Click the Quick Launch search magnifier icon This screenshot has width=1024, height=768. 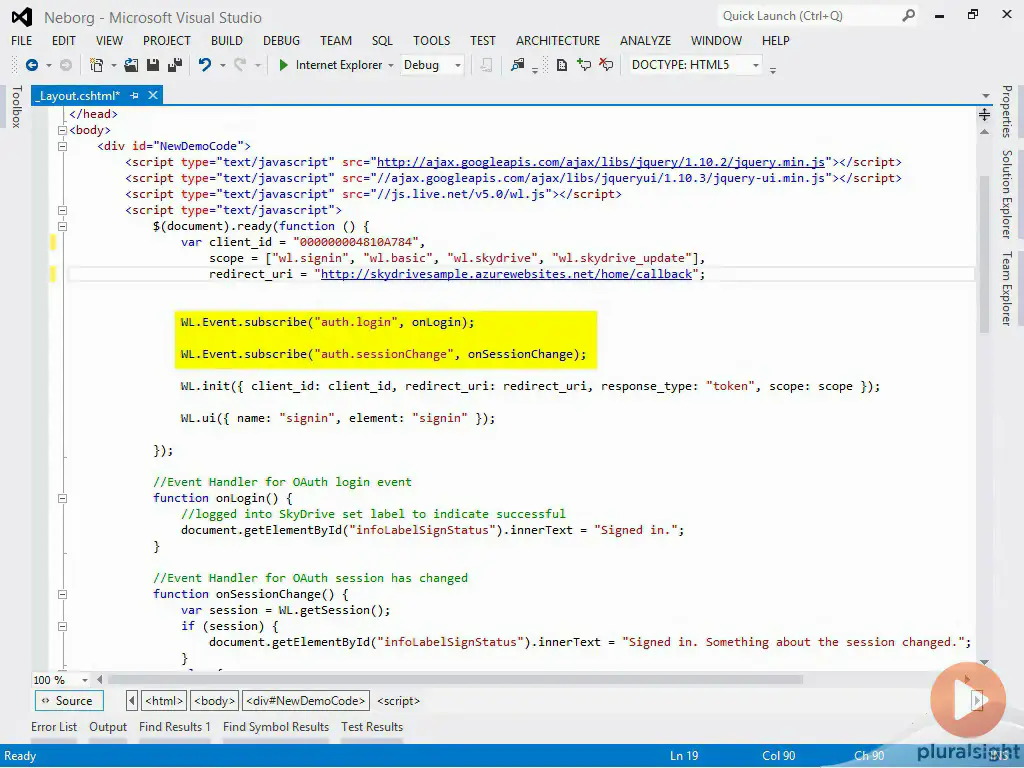(908, 16)
